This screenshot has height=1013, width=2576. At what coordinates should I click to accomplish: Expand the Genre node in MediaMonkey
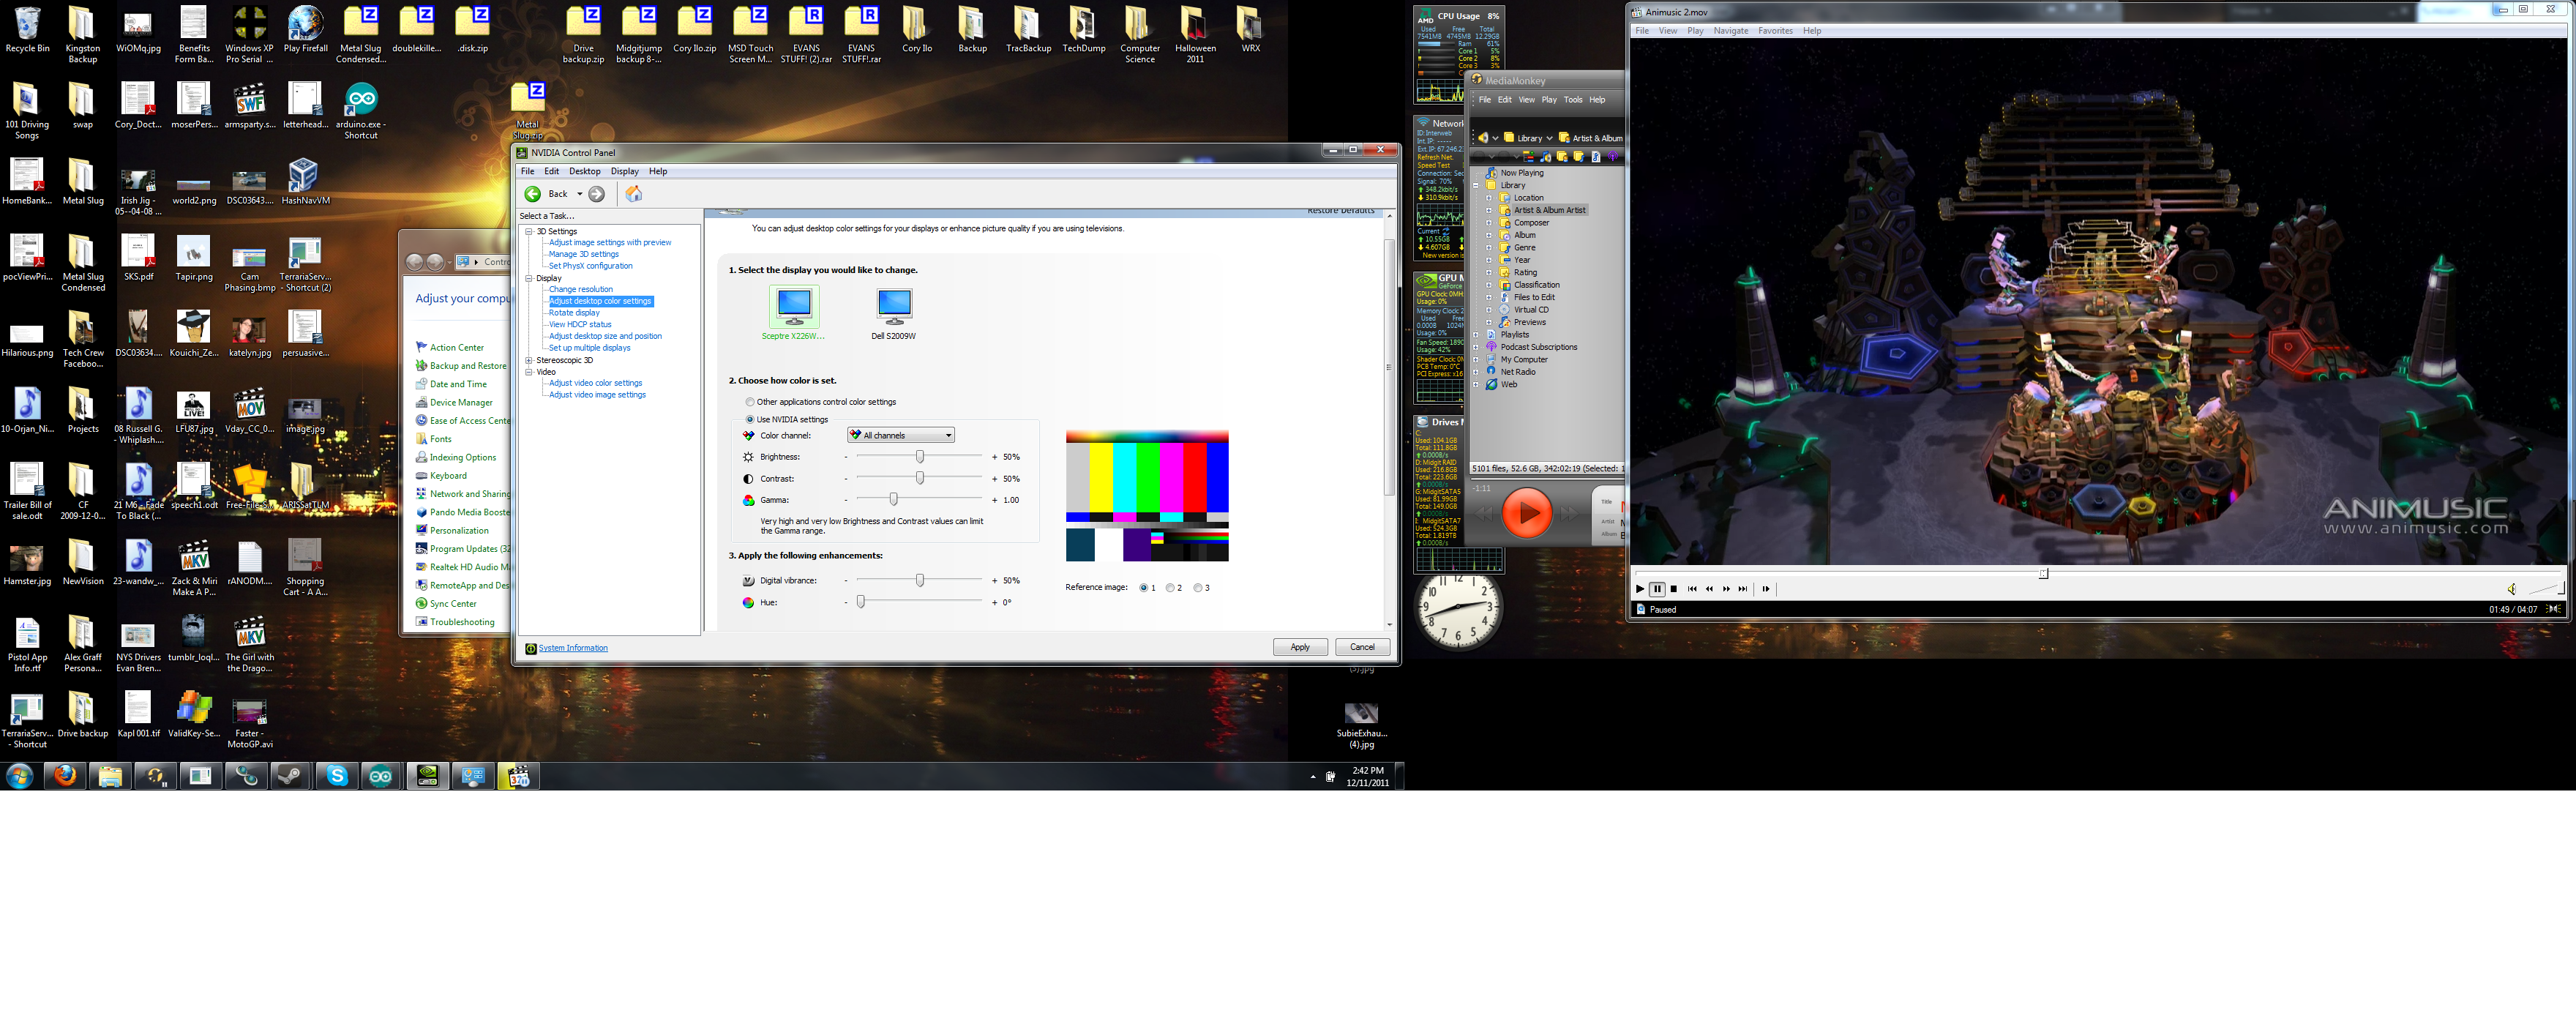(1489, 248)
